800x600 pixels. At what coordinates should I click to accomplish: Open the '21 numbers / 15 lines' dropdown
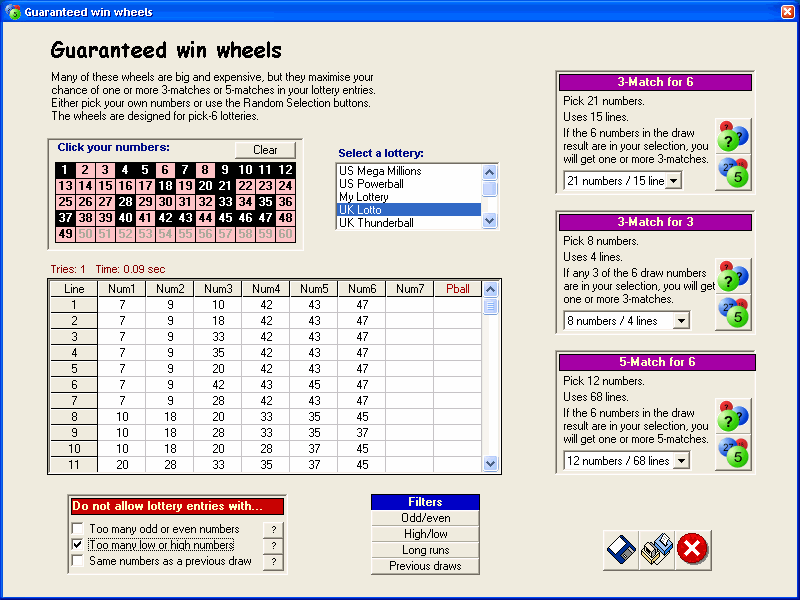point(673,180)
